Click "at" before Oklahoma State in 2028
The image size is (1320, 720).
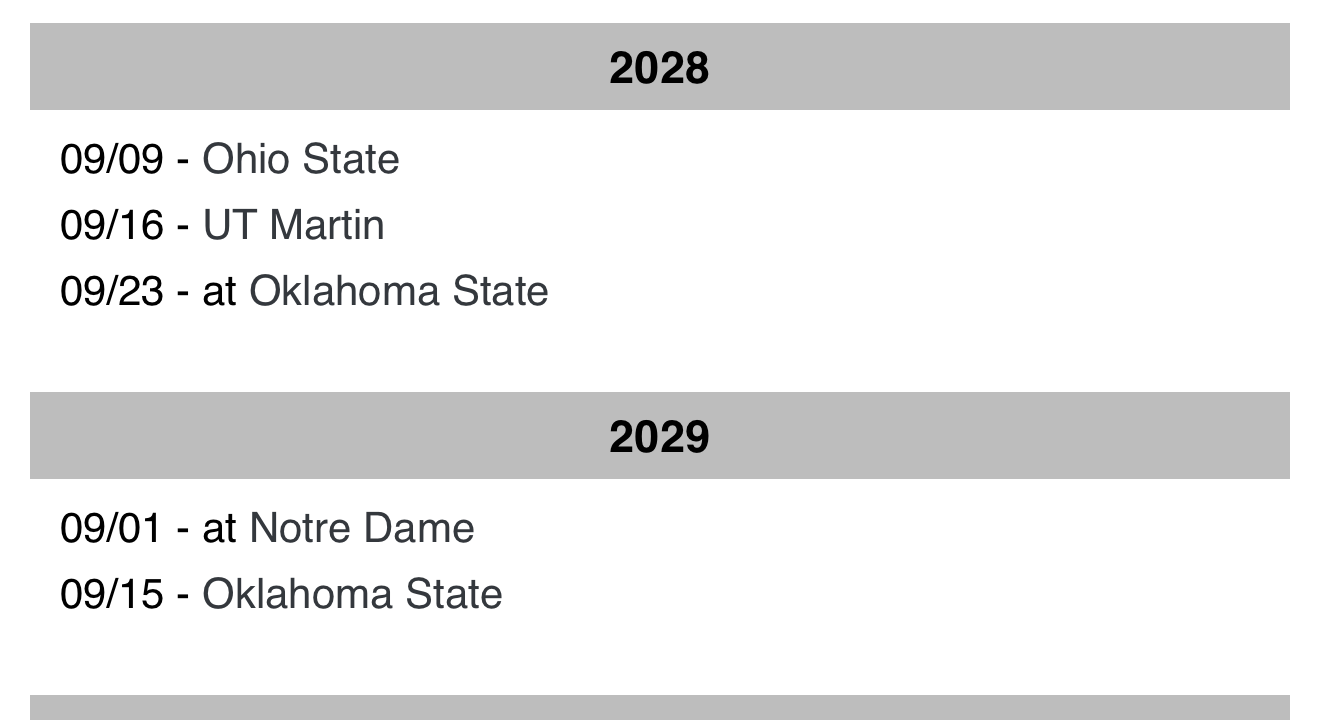[x=219, y=292]
